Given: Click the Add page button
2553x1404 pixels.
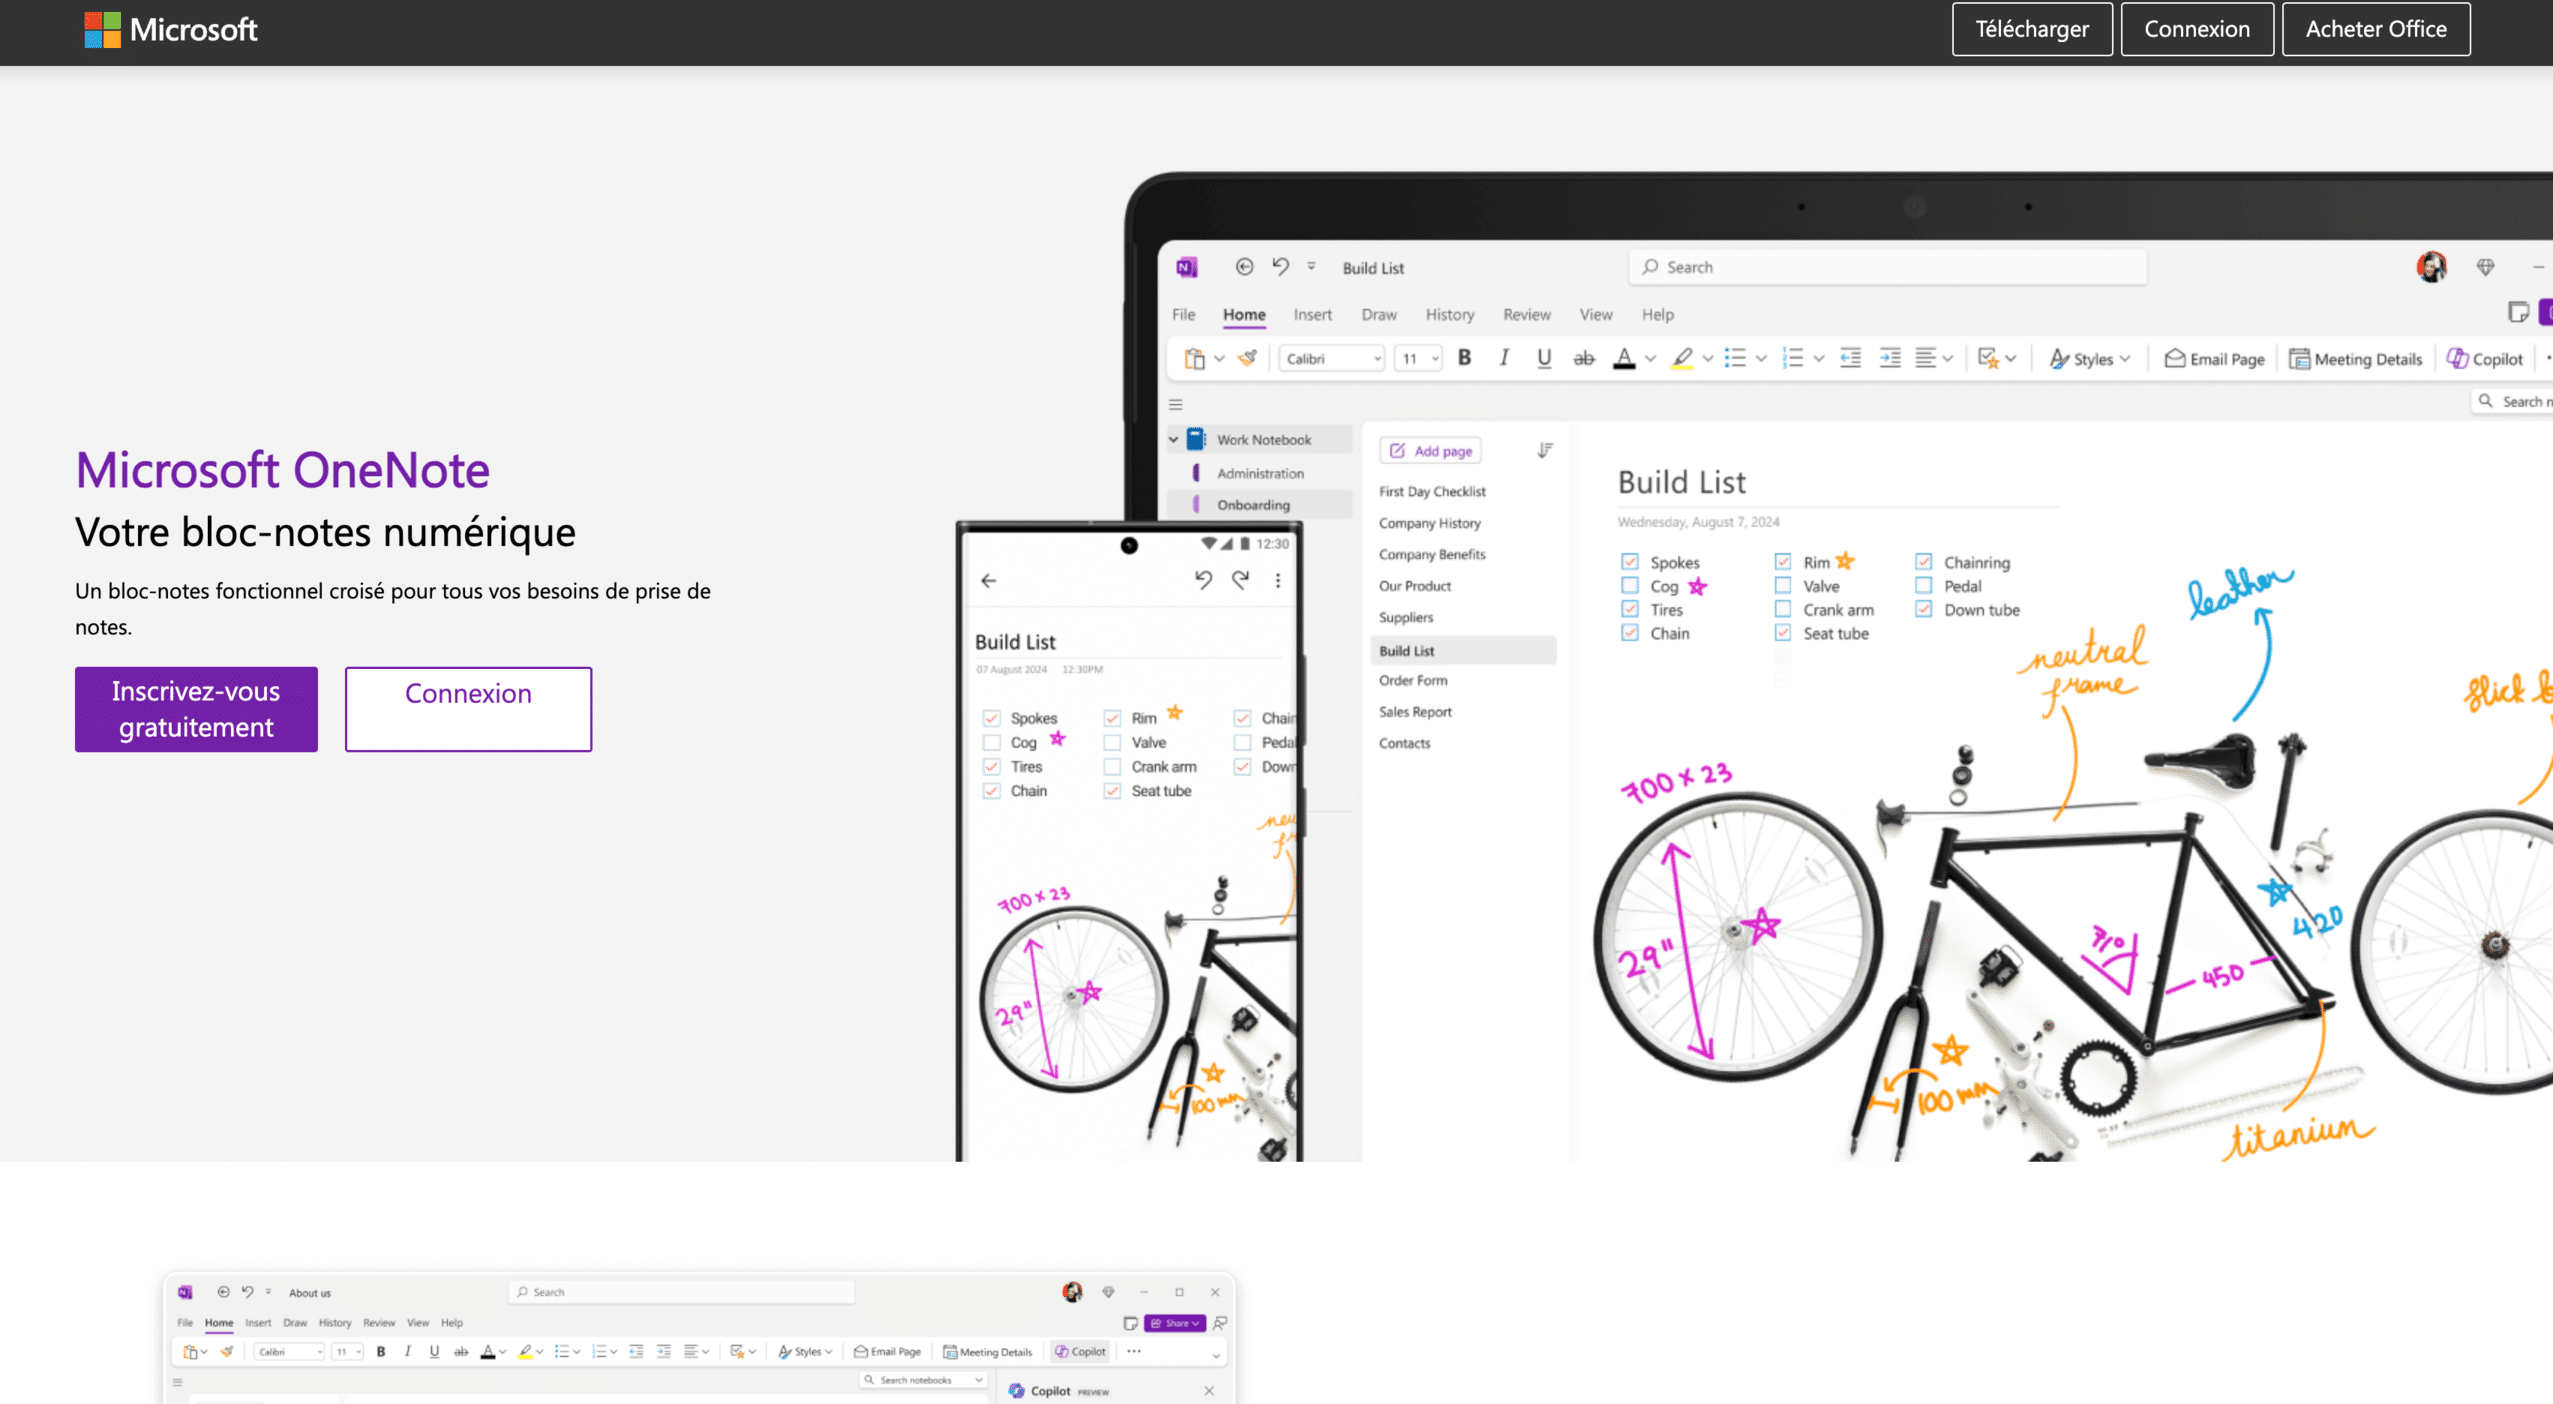Looking at the screenshot, I should [1430, 451].
